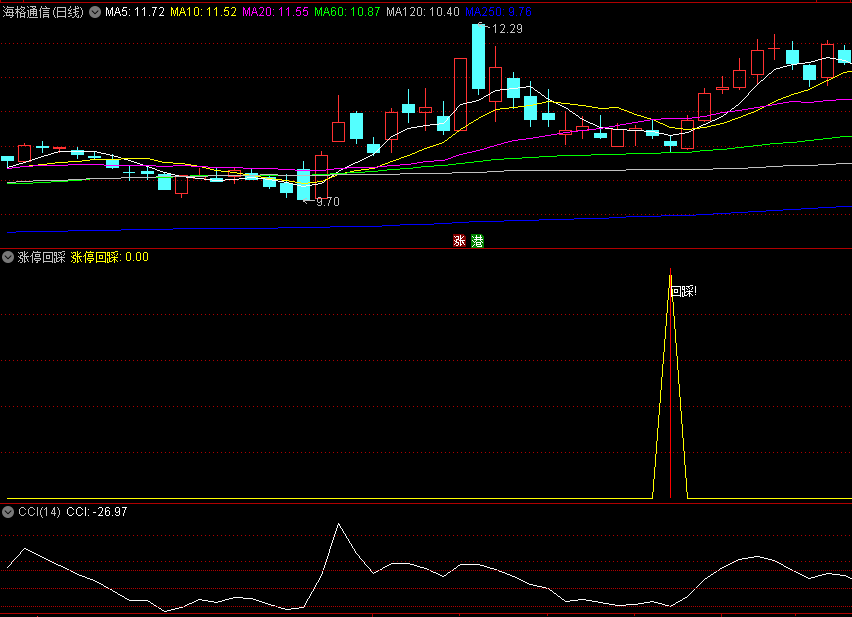Expand the 涨停回踩 indicator panel menu arrow

click(8, 257)
